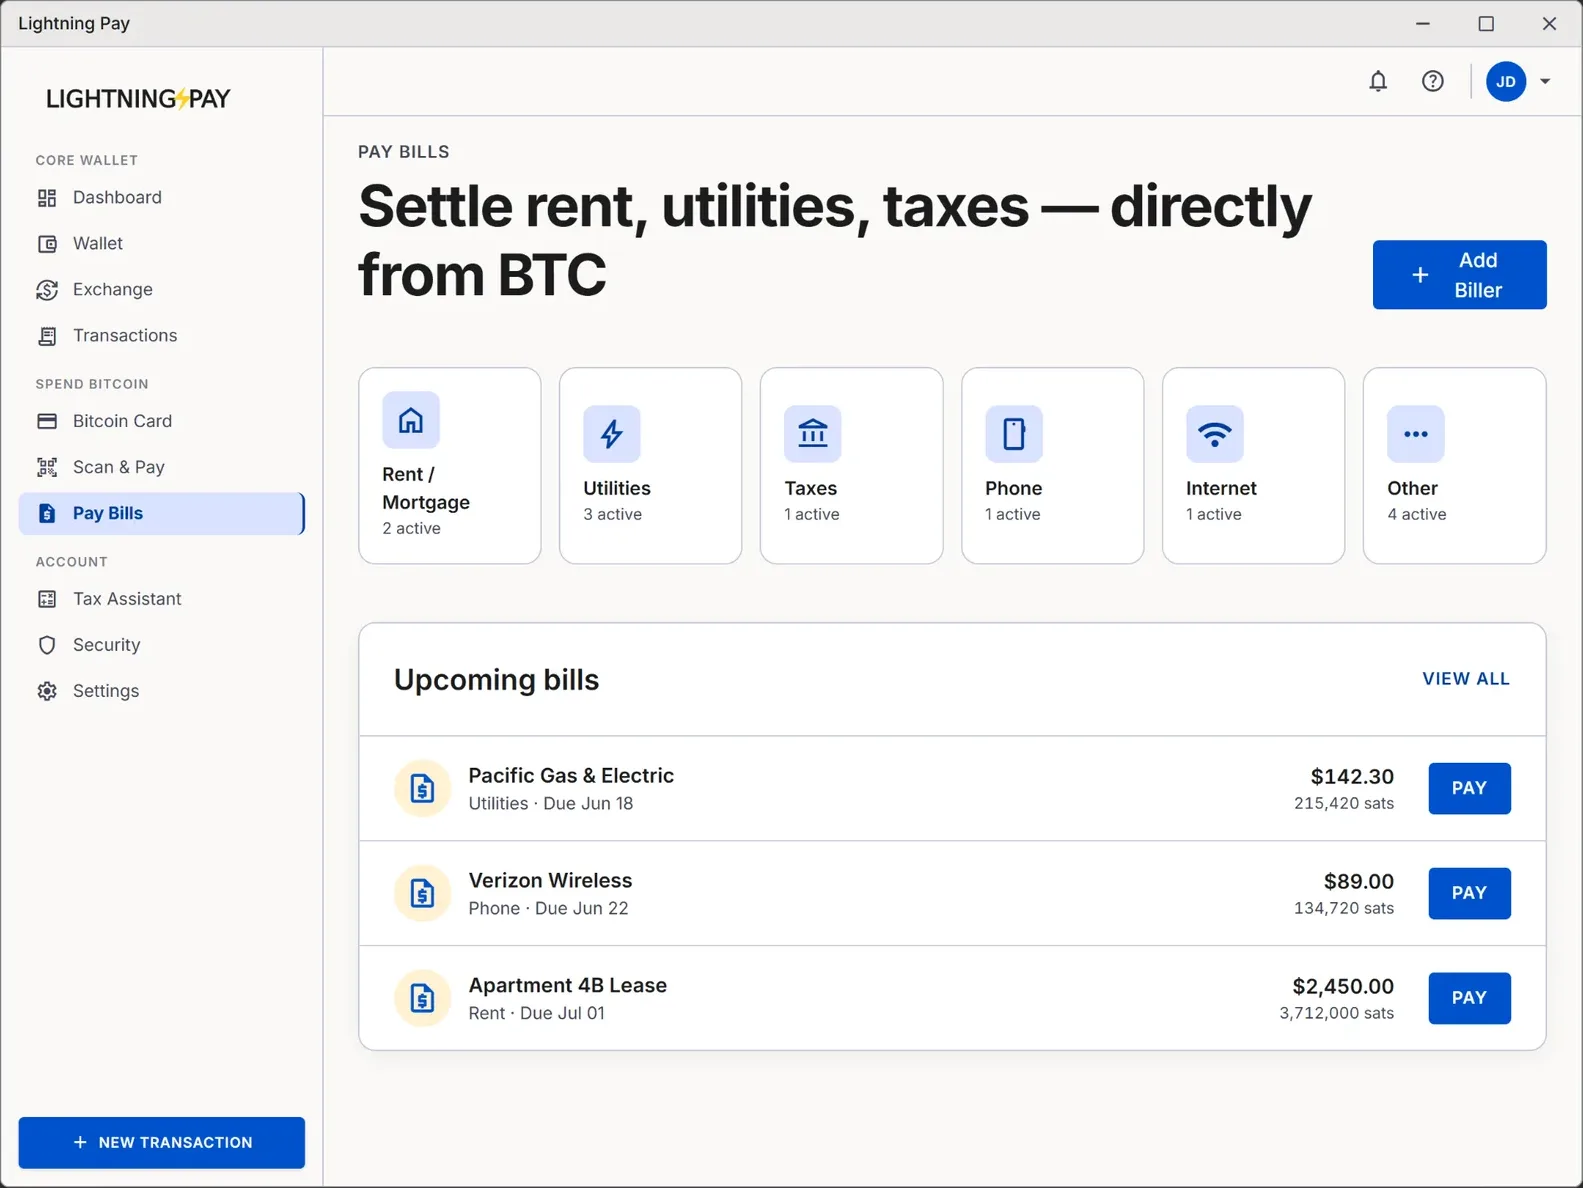This screenshot has height=1188, width=1583.
Task: Click the Upcoming bills heading
Action: pyautogui.click(x=496, y=680)
